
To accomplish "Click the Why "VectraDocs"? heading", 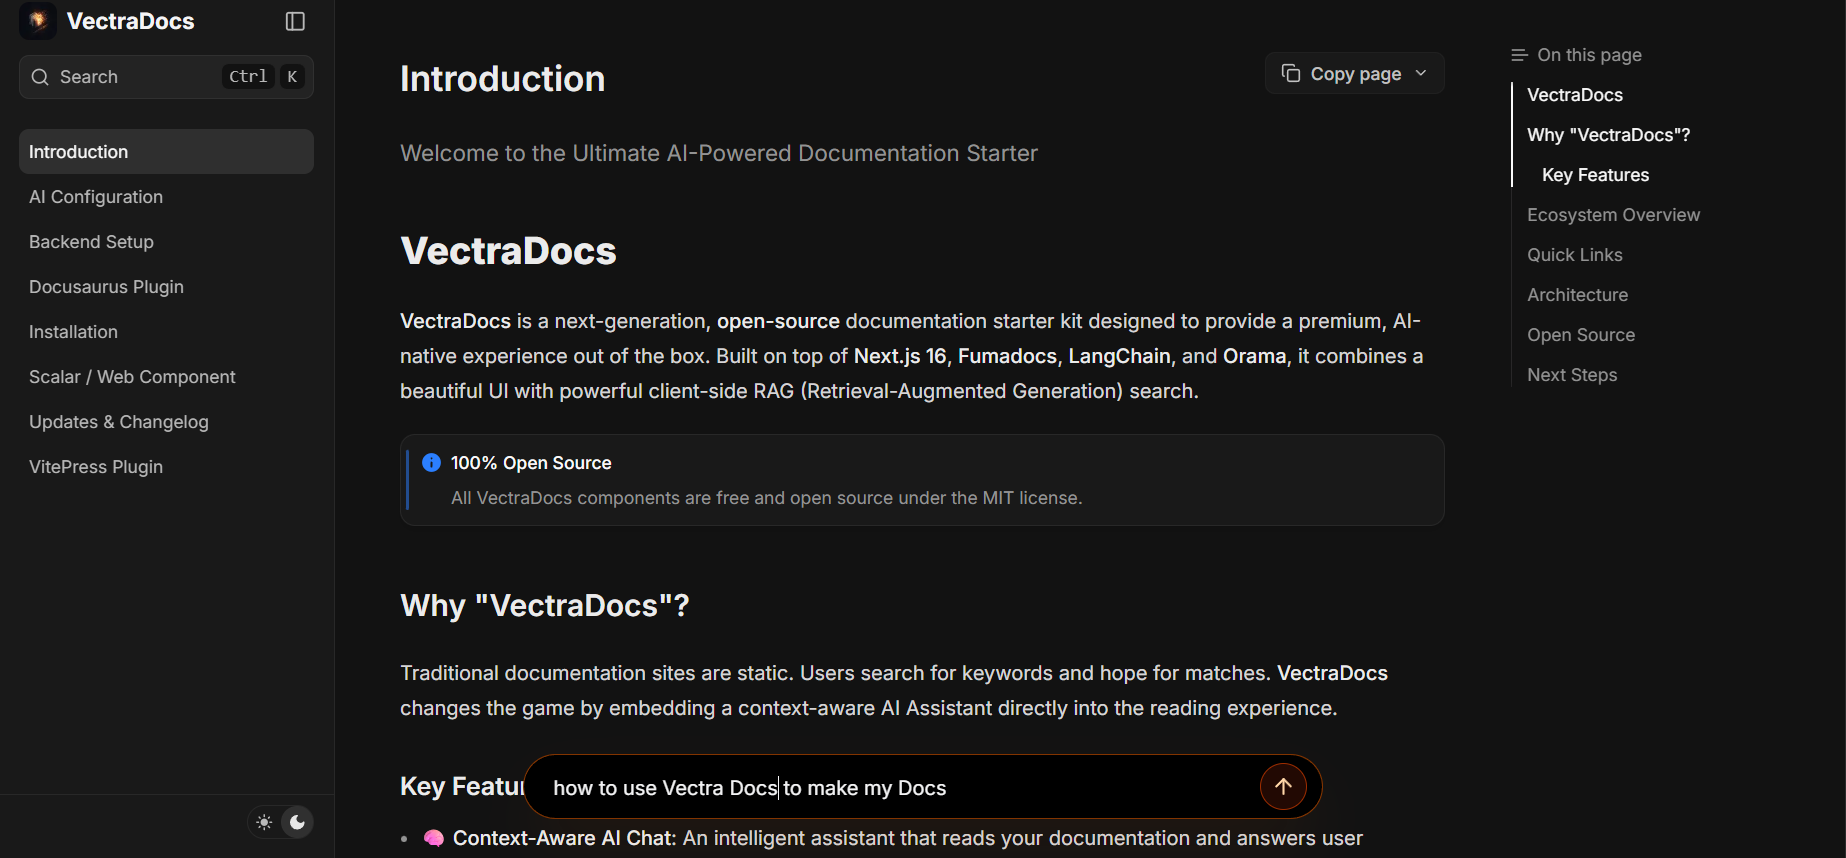I will tap(545, 605).
